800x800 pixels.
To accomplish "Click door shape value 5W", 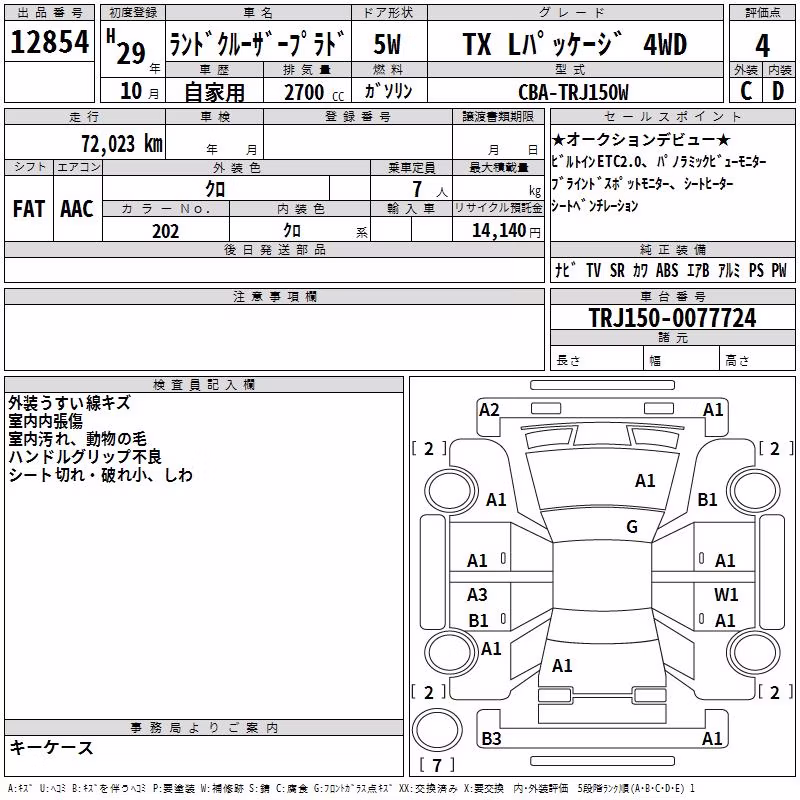I will click(x=387, y=44).
